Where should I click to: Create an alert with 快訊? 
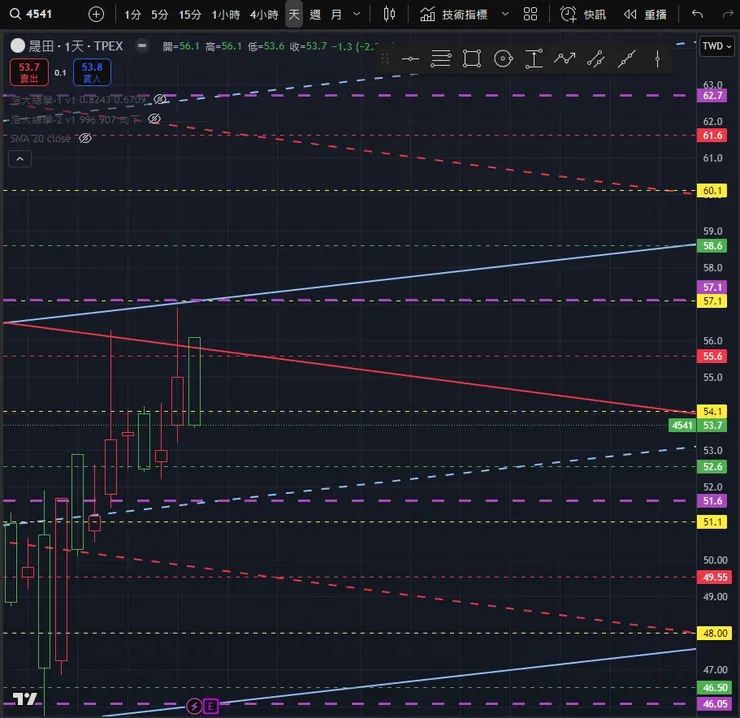tap(583, 15)
